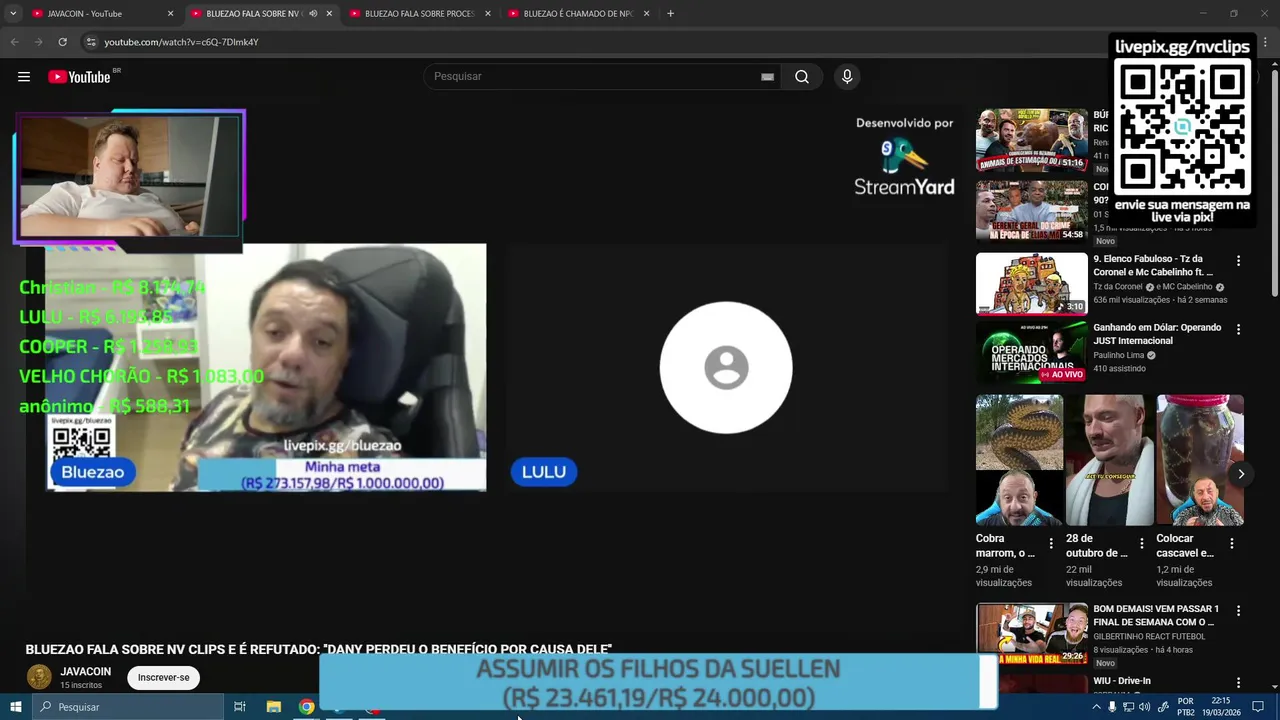Image resolution: width=1280 pixels, height=720 pixels.
Task: Click the browser forward arrow
Action: (x=38, y=42)
